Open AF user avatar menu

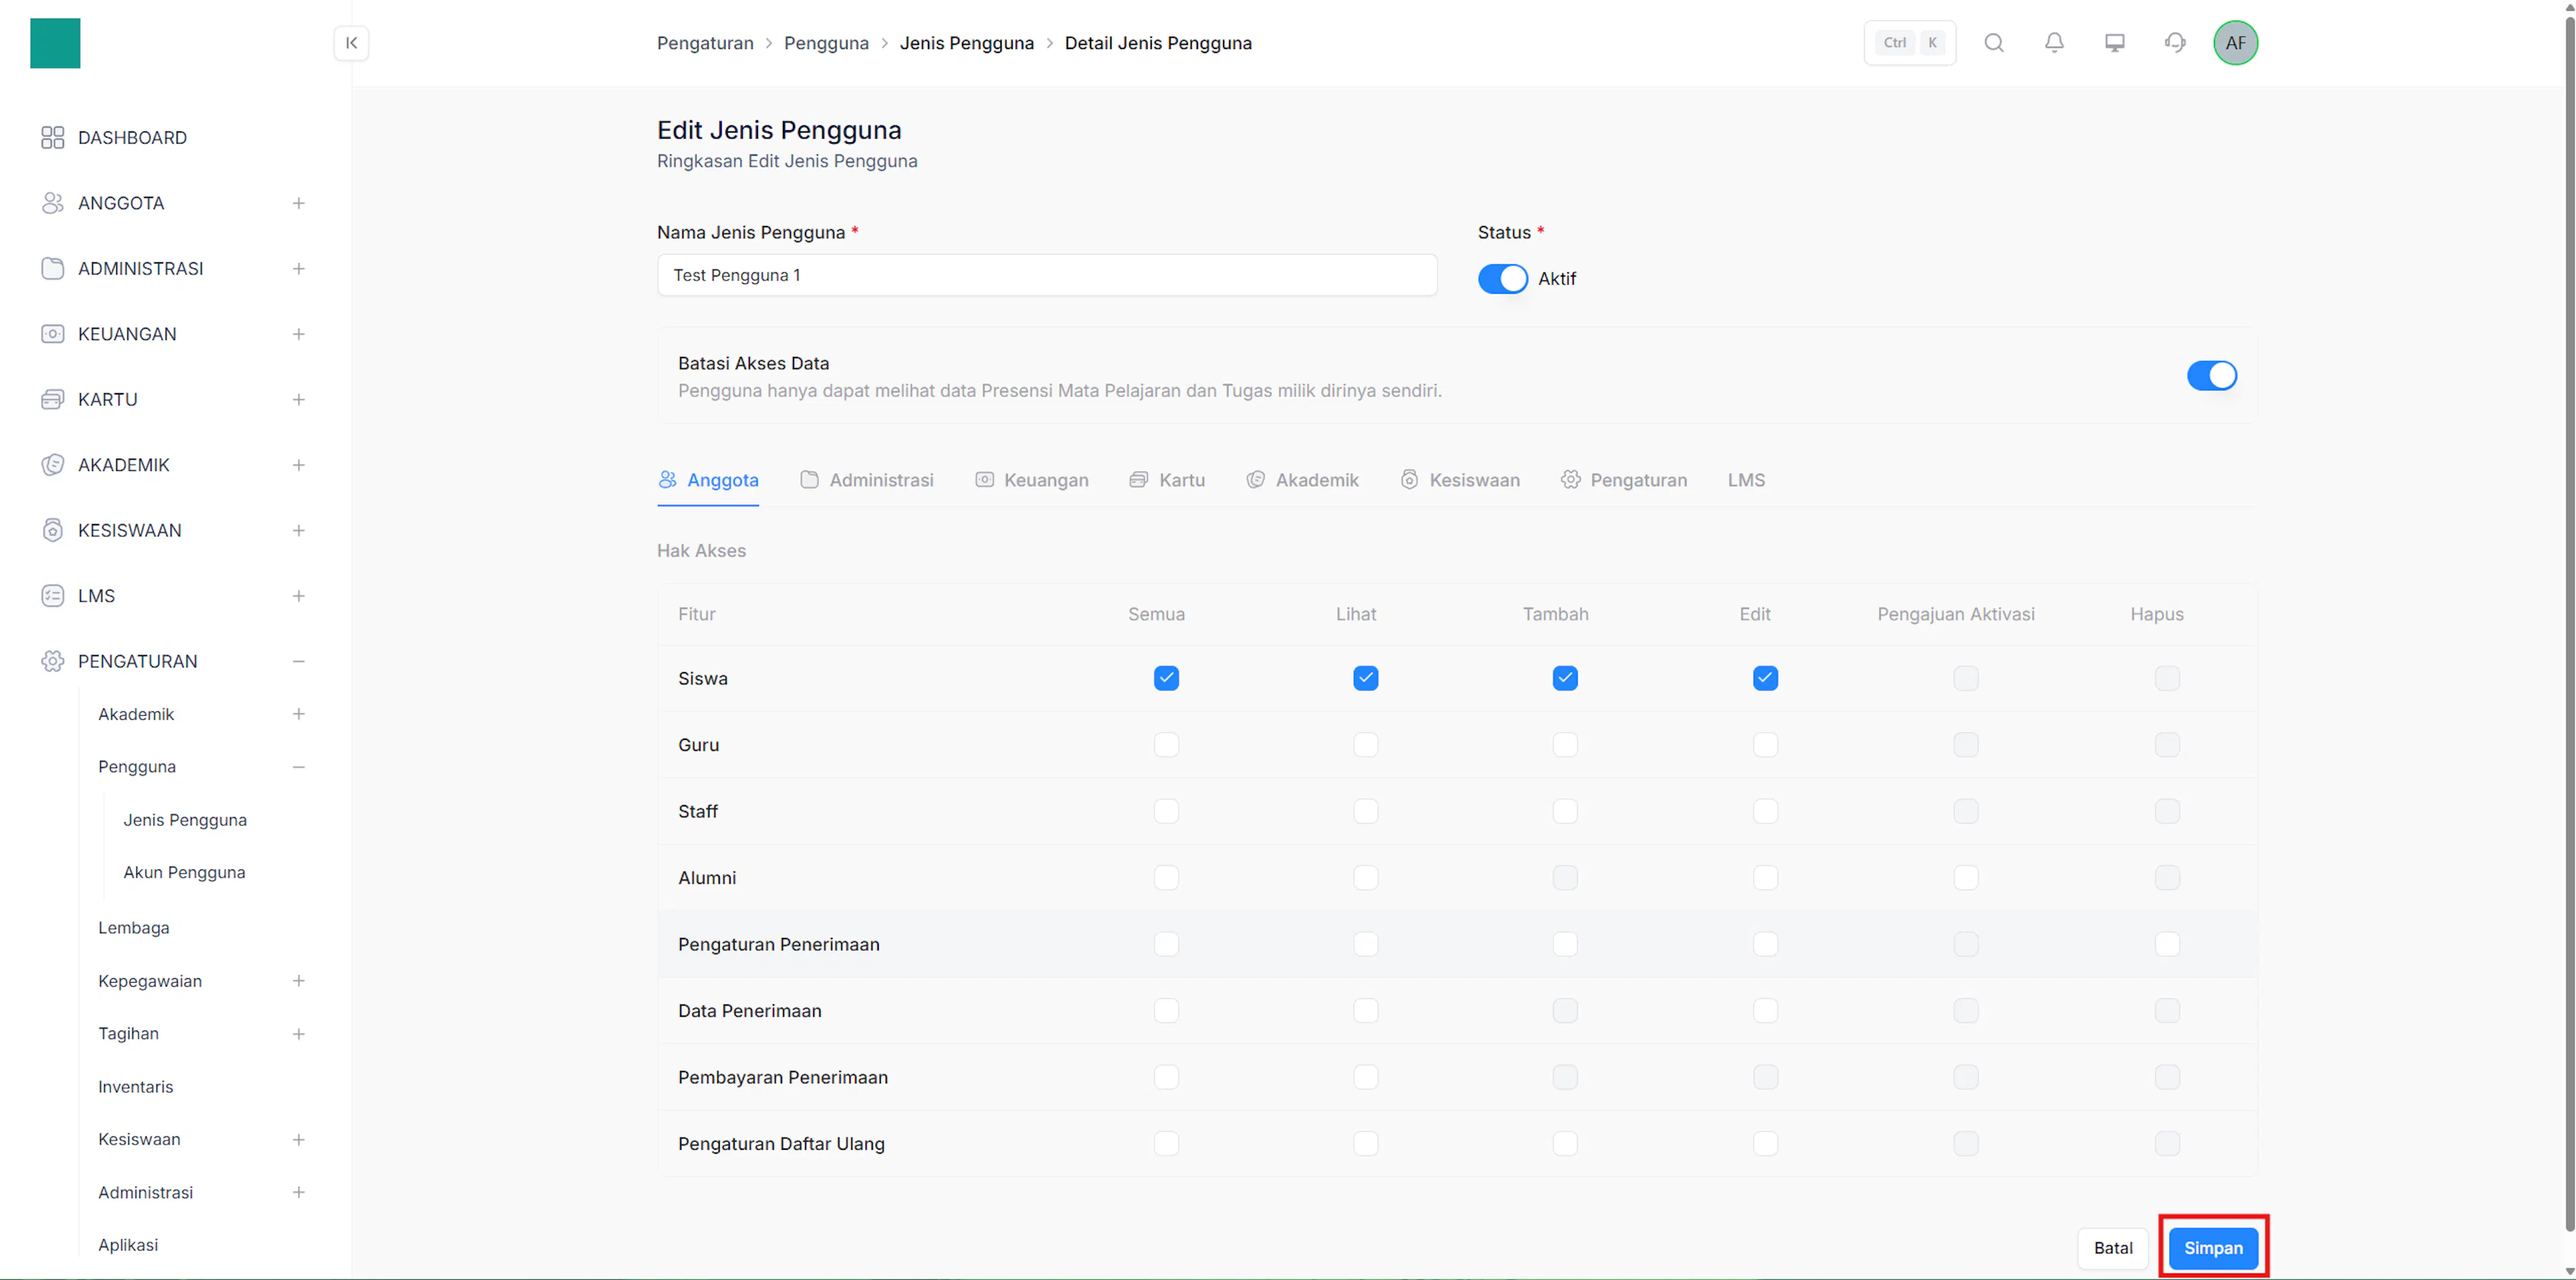click(x=2235, y=43)
